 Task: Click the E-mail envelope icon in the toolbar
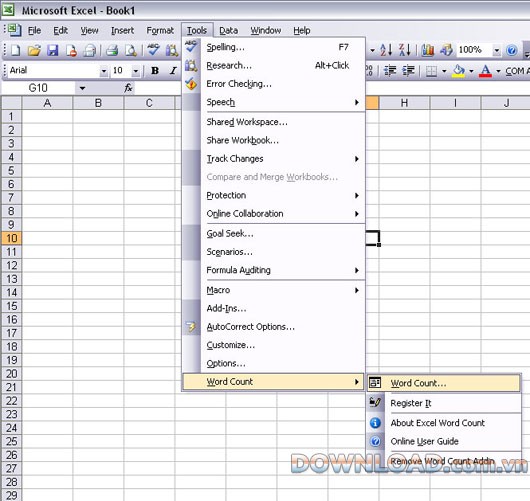click(x=90, y=50)
